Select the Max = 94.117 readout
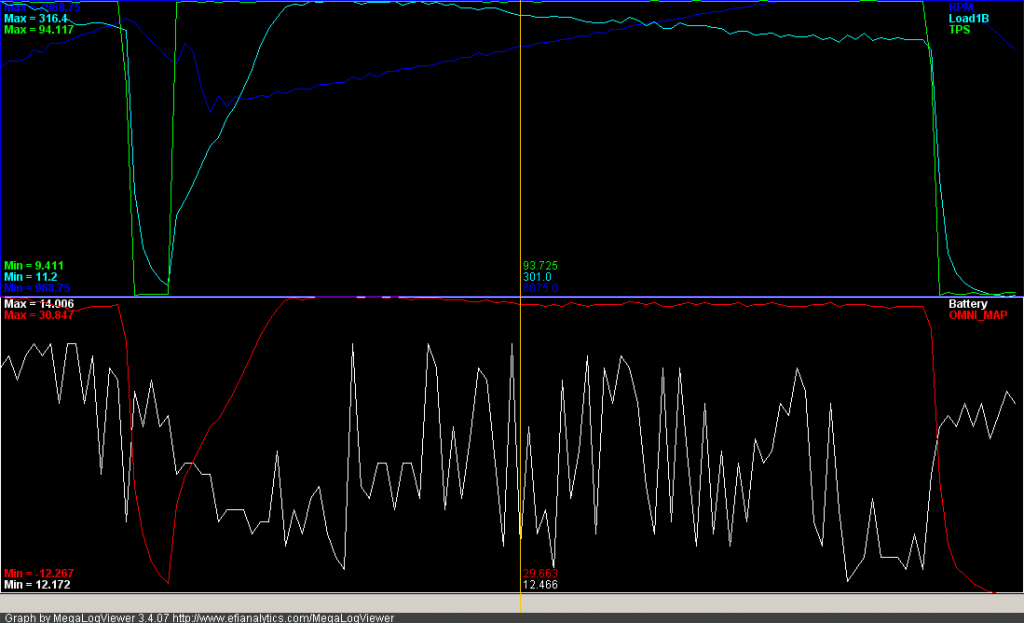This screenshot has height=623, width=1024. (x=39, y=29)
